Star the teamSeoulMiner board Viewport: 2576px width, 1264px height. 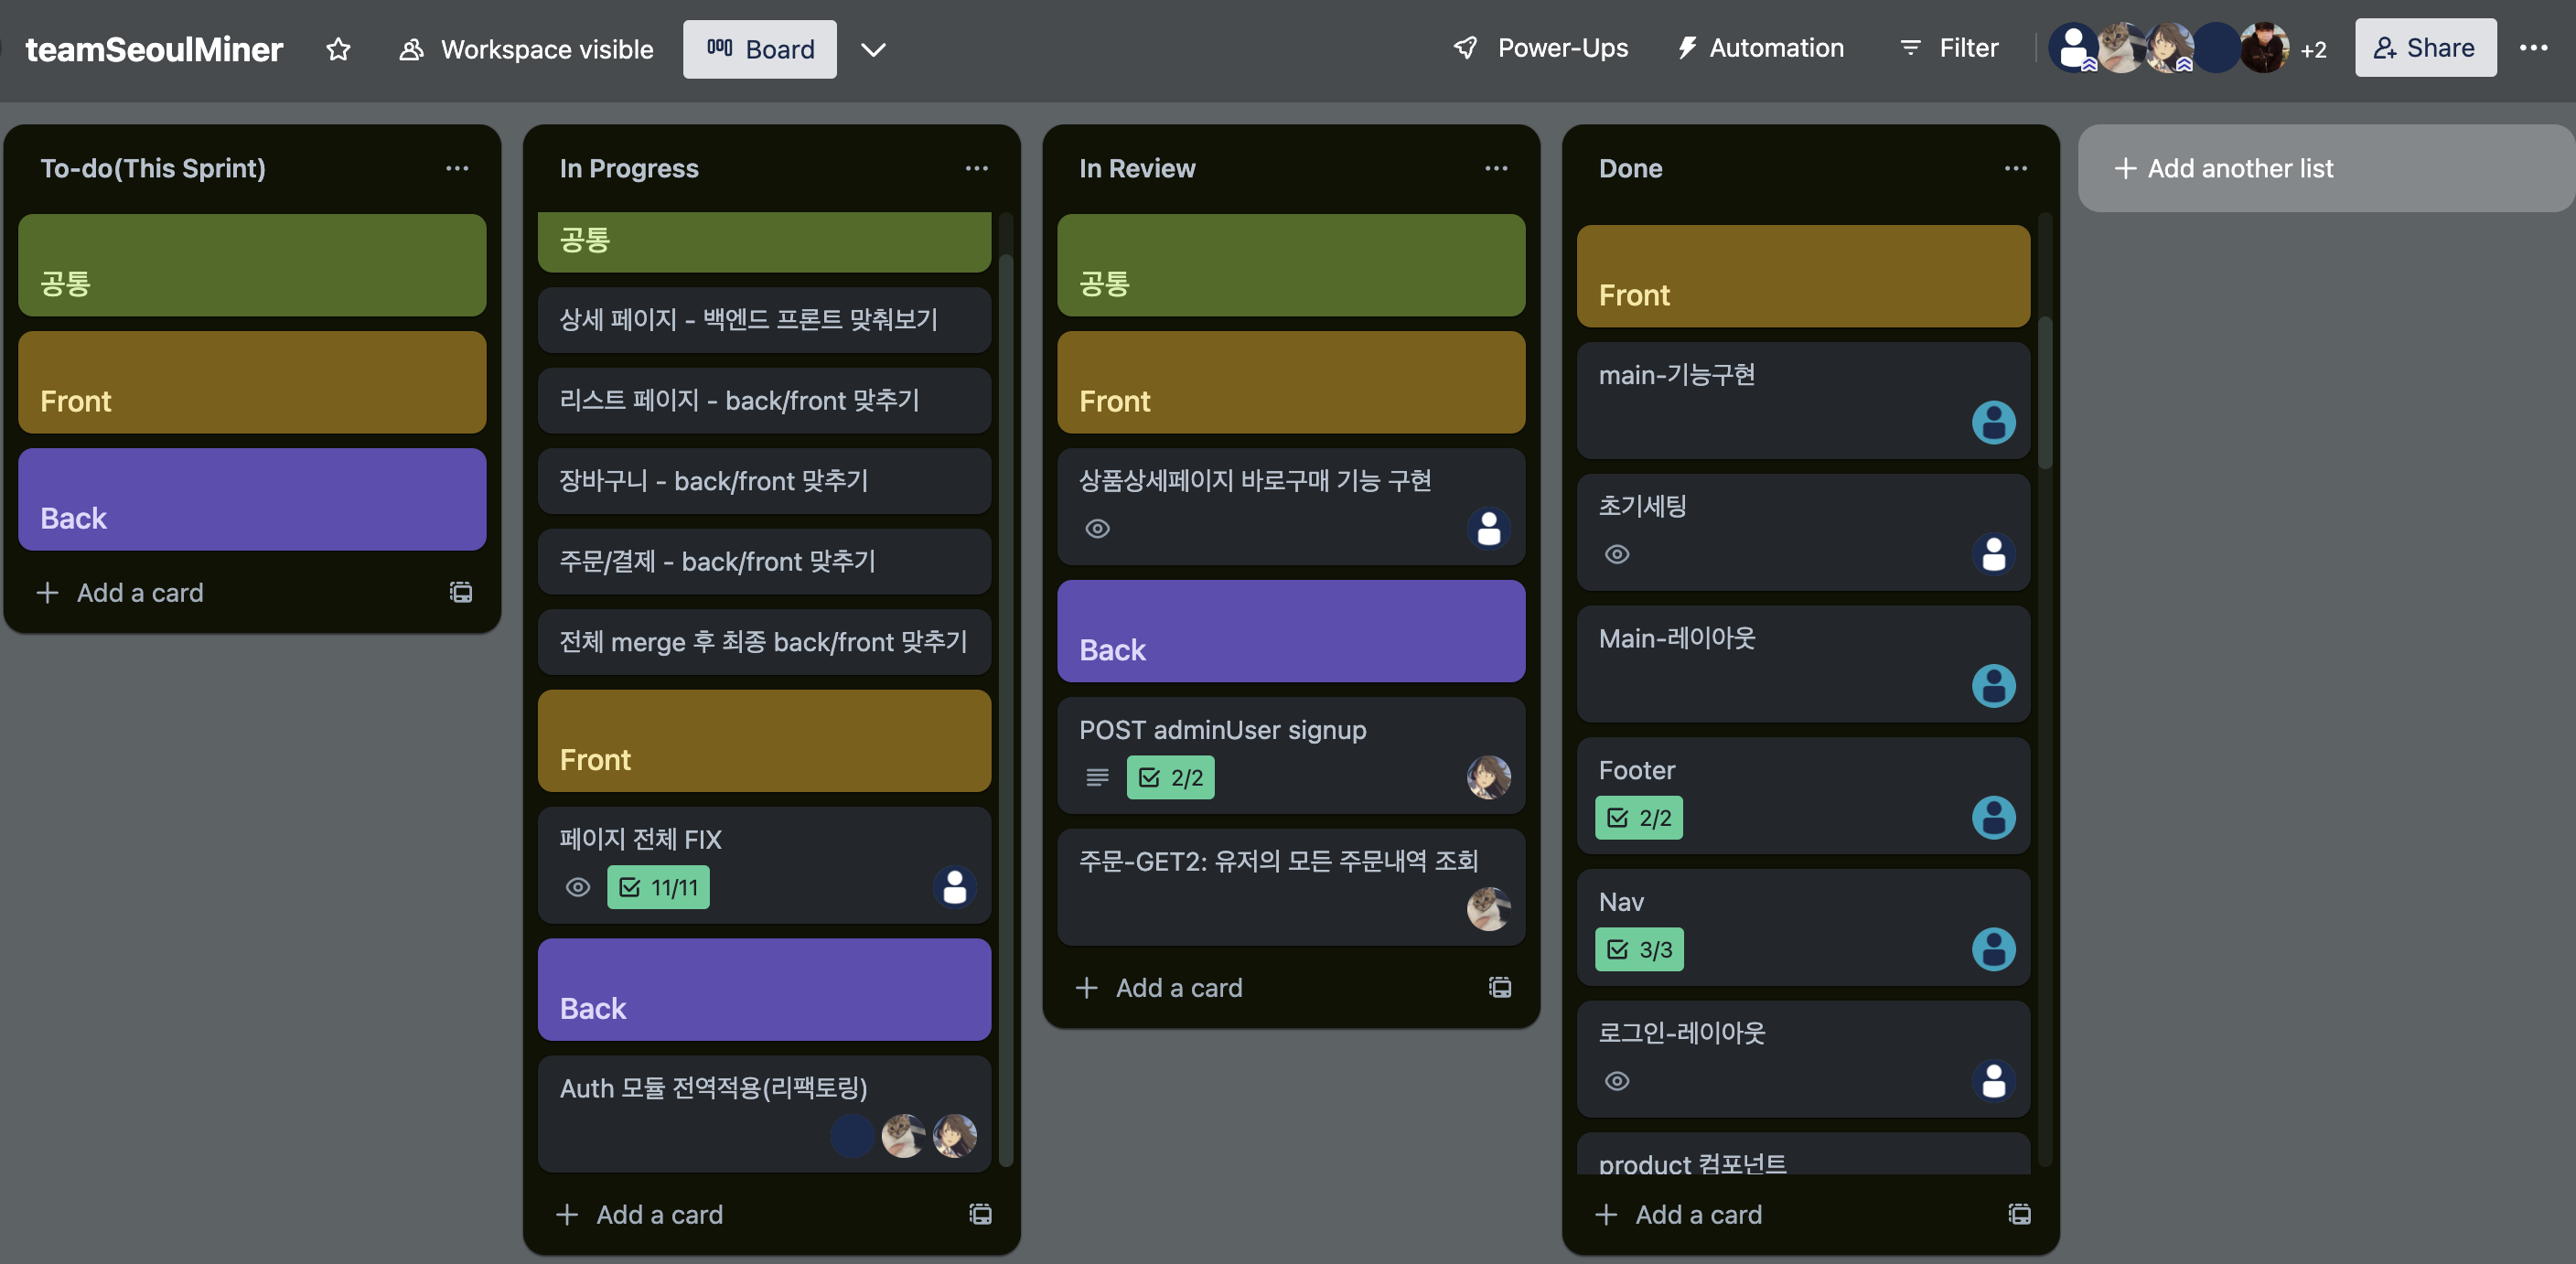[338, 49]
